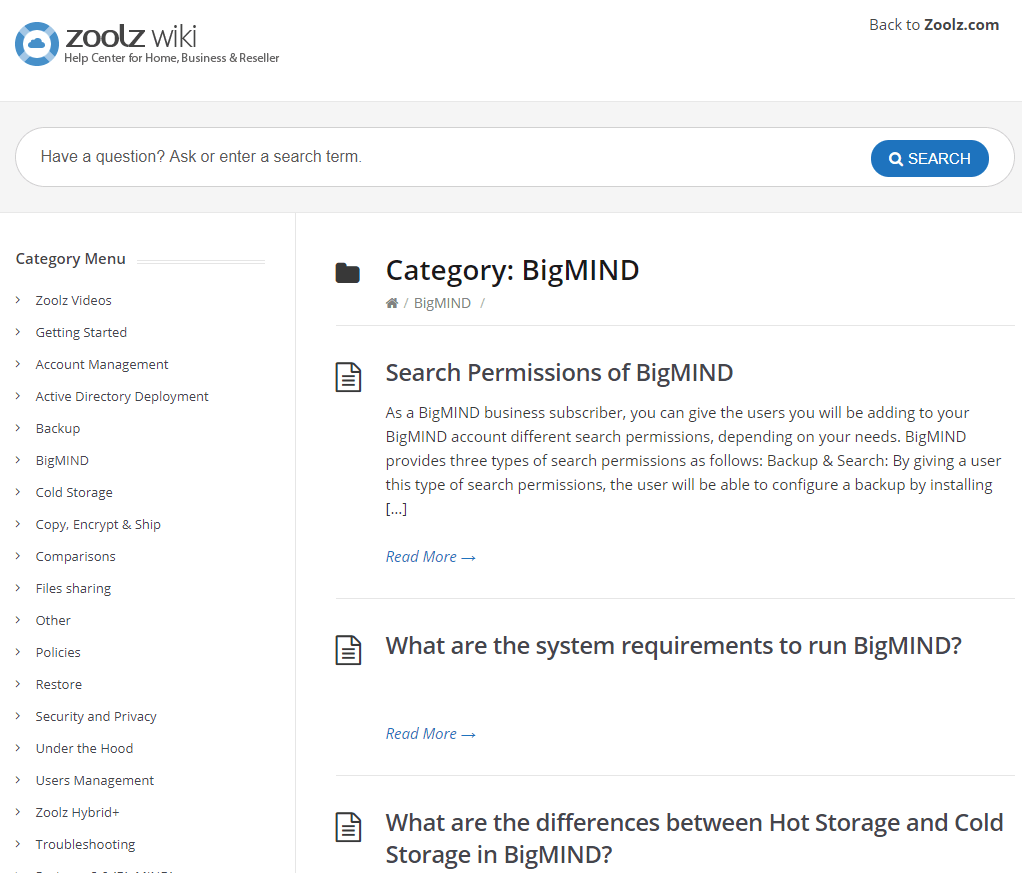Open Cold Storage category
This screenshot has height=873, width=1022.
pos(74,492)
